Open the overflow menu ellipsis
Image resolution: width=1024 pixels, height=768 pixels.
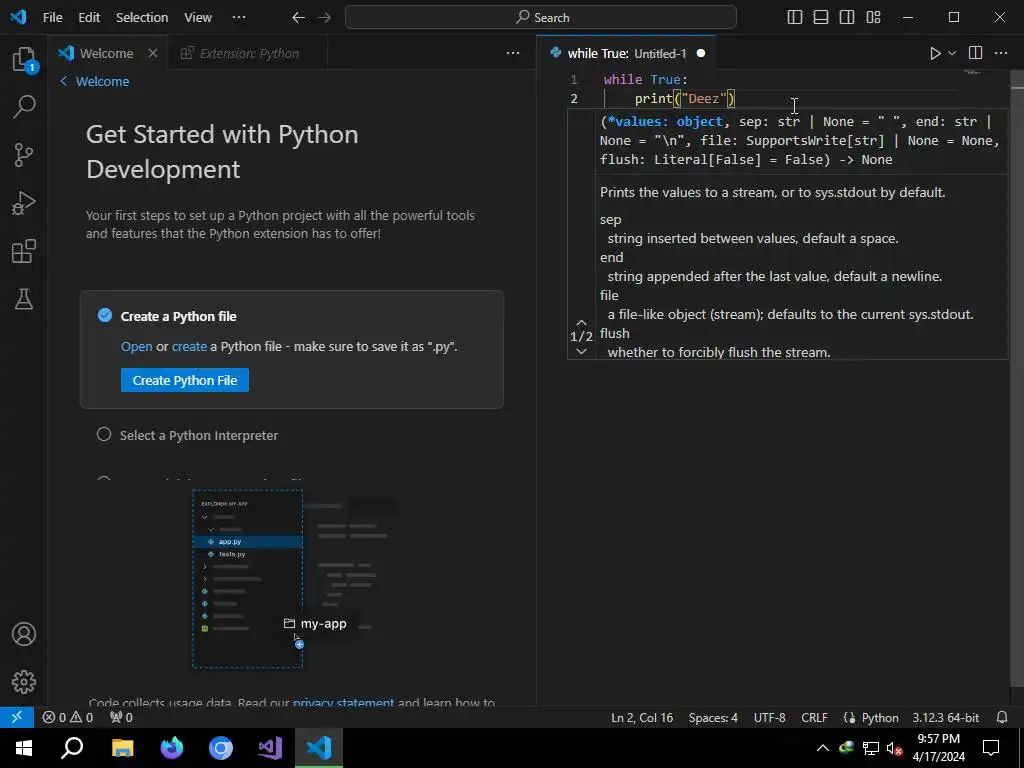tap(239, 18)
